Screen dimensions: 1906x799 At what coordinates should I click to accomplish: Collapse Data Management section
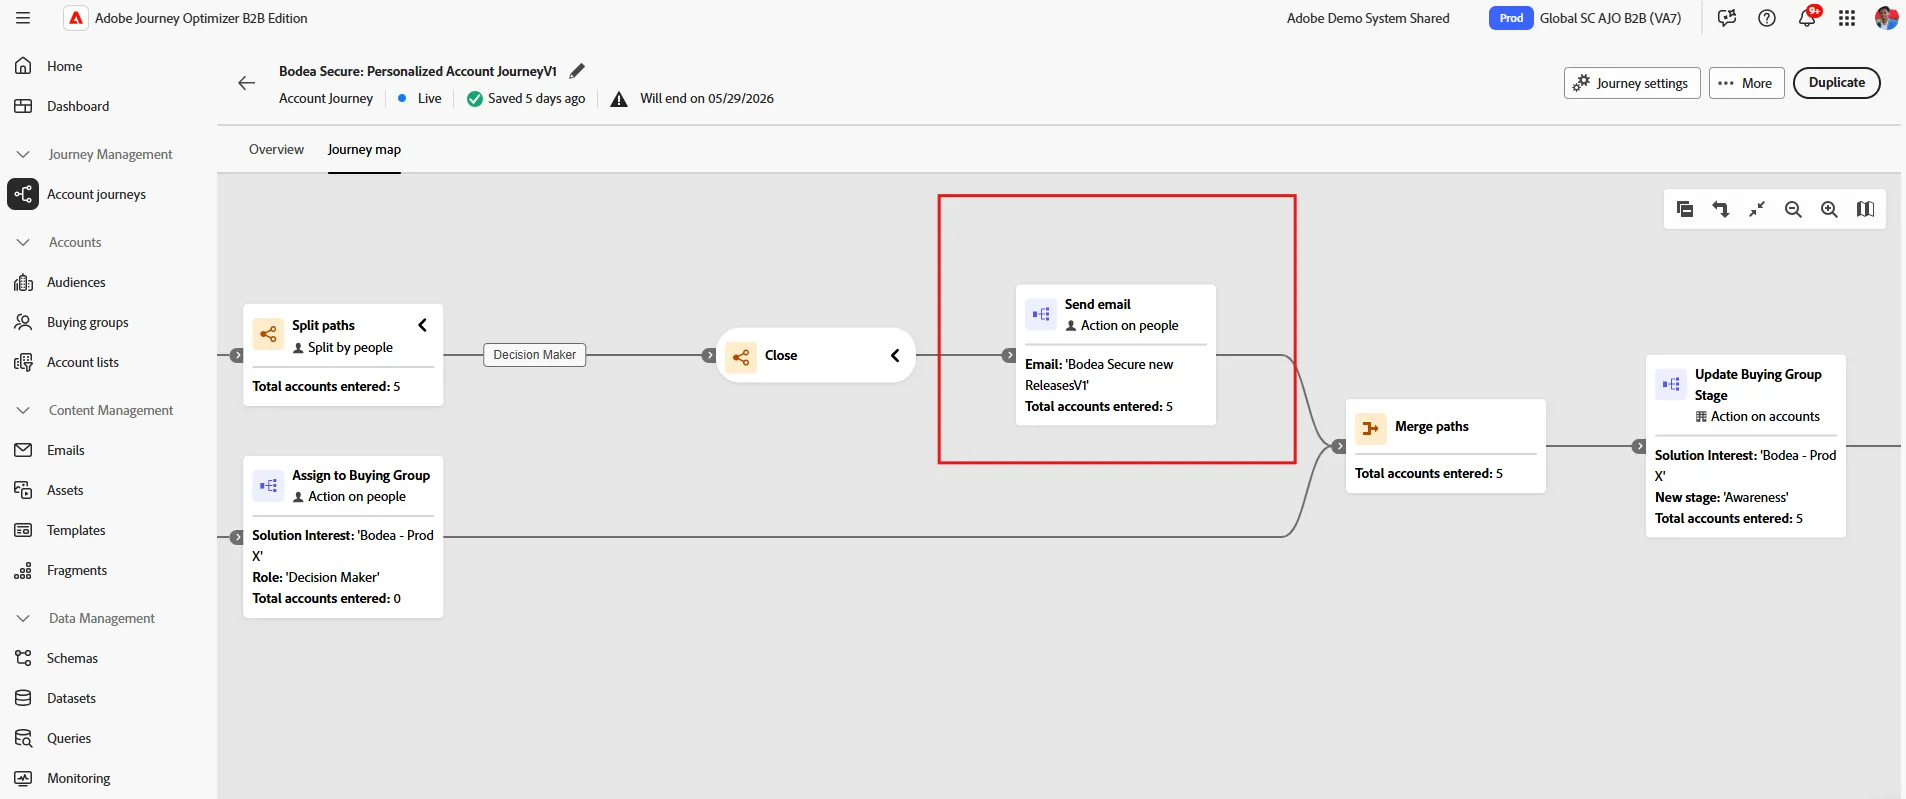coord(23,618)
